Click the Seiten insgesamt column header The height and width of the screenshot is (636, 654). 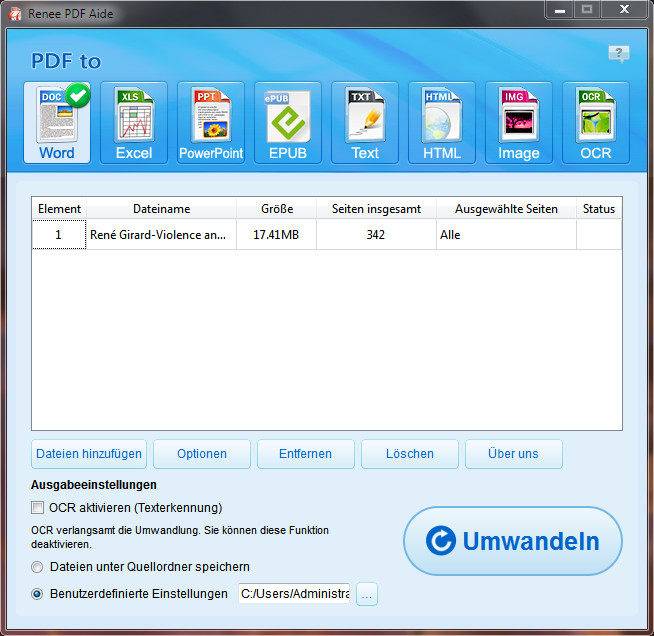tap(376, 209)
